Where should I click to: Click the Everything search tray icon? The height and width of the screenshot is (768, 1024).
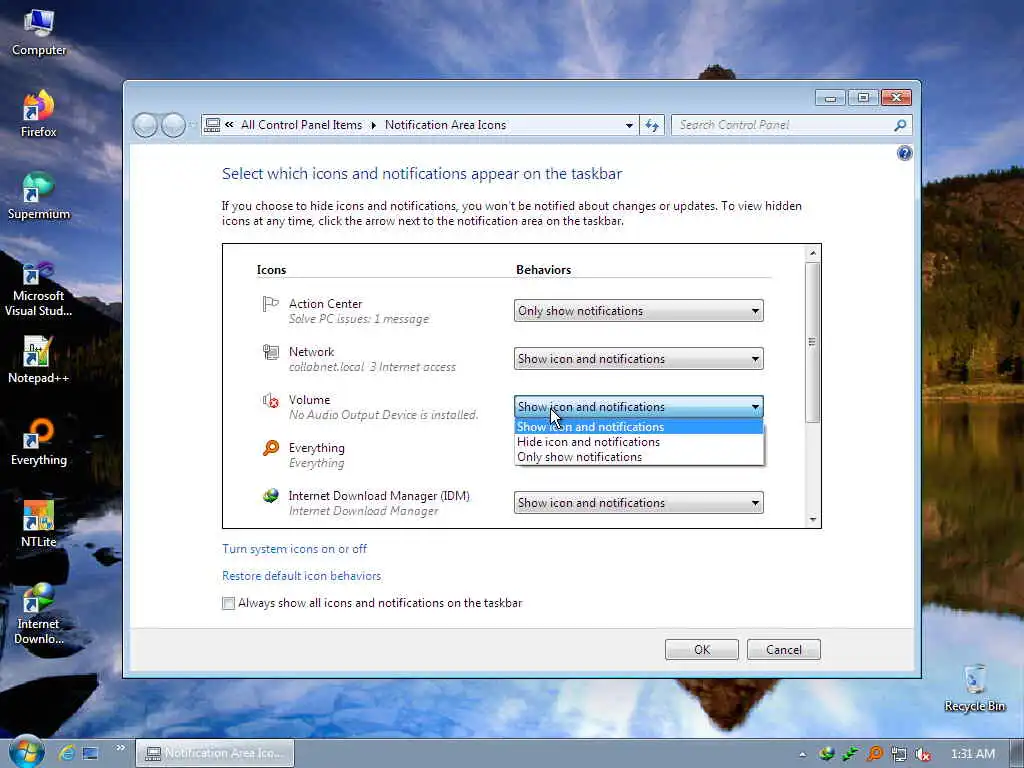click(874, 754)
